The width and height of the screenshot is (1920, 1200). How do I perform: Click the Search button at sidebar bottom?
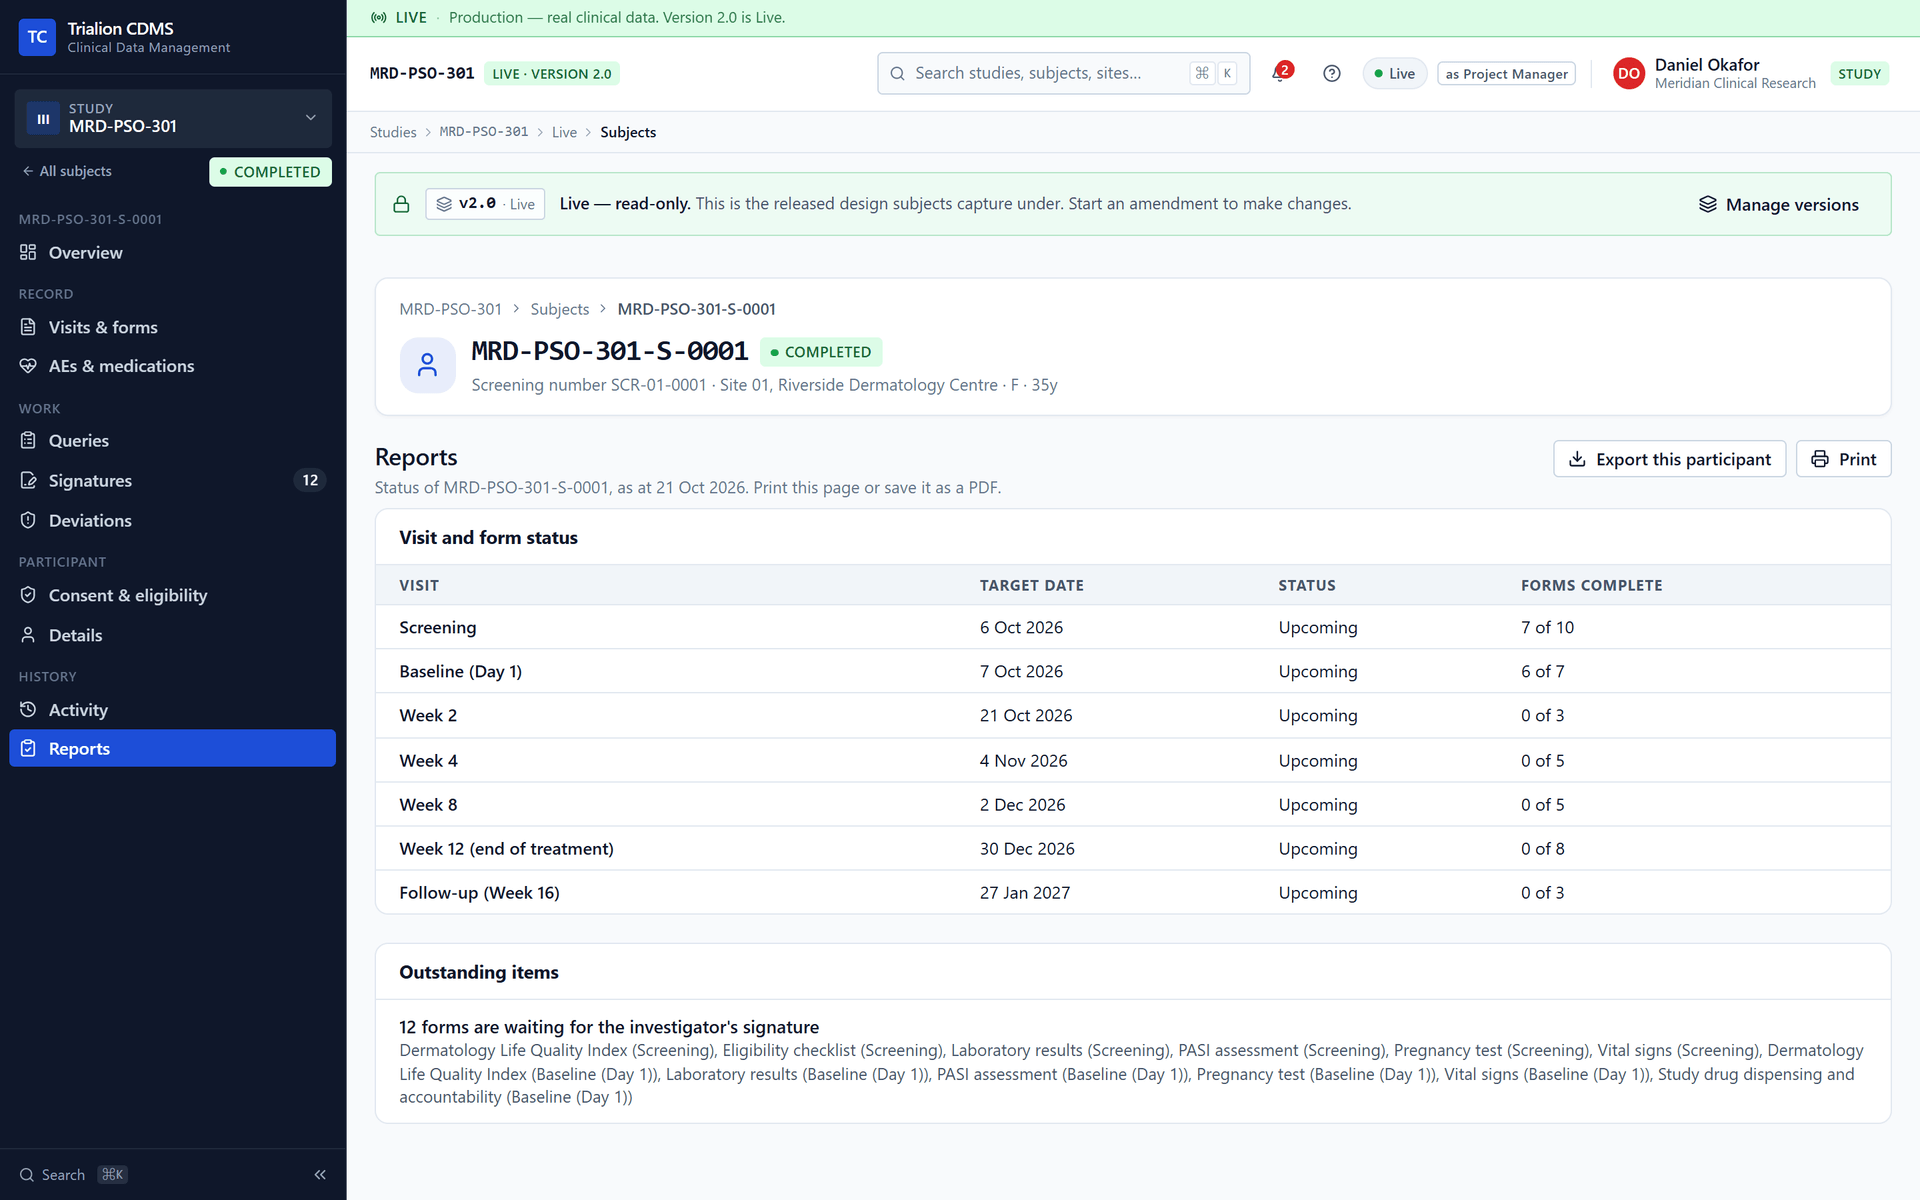[x=74, y=1175]
